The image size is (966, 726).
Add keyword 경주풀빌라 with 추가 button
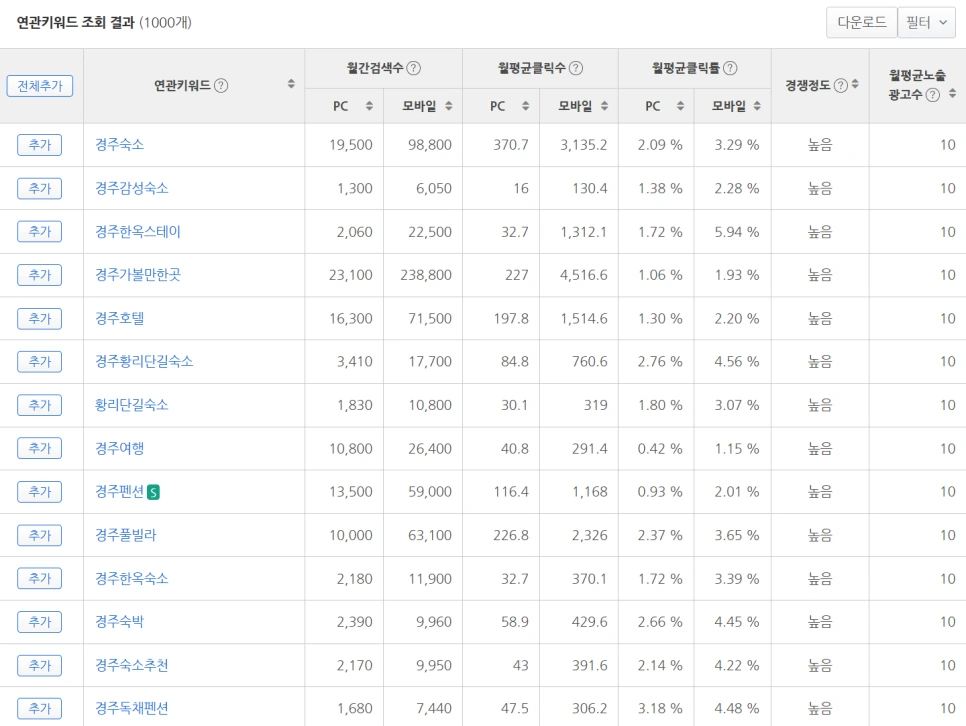tap(39, 535)
